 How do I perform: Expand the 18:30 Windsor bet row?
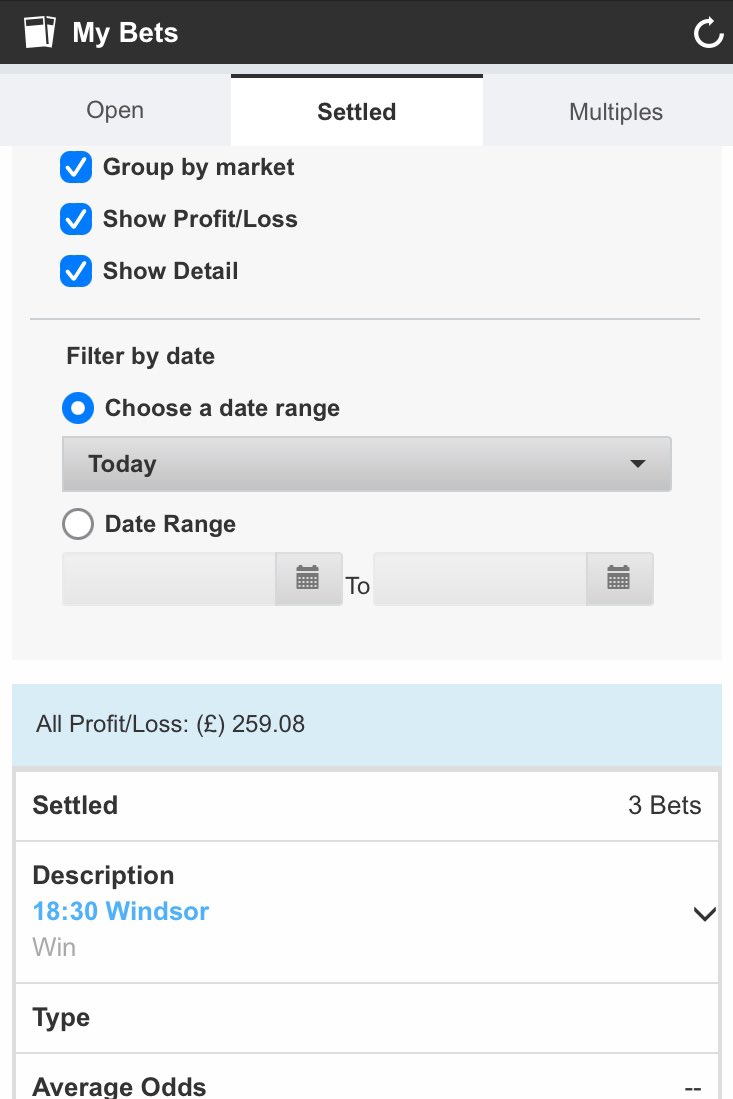click(704, 913)
